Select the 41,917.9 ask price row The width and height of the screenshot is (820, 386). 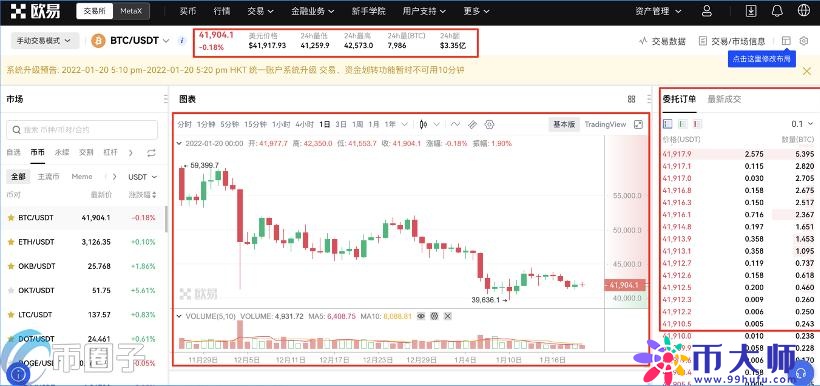pos(738,154)
